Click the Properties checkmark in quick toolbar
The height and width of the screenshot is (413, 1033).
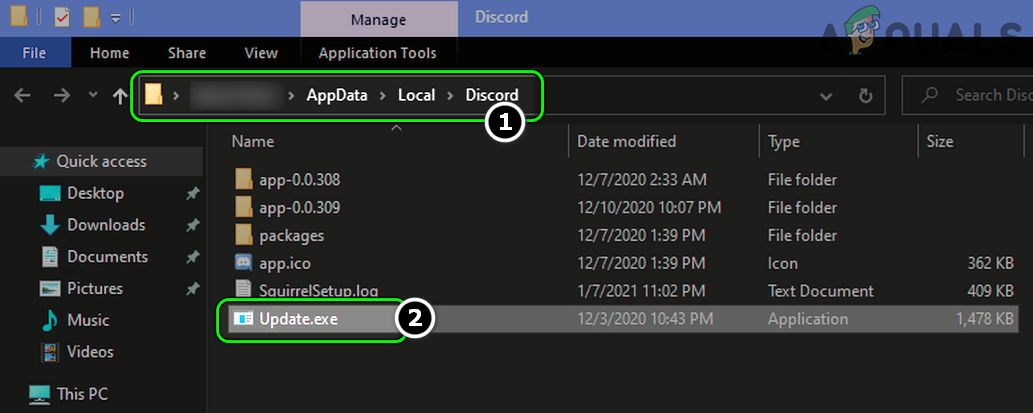tap(62, 17)
